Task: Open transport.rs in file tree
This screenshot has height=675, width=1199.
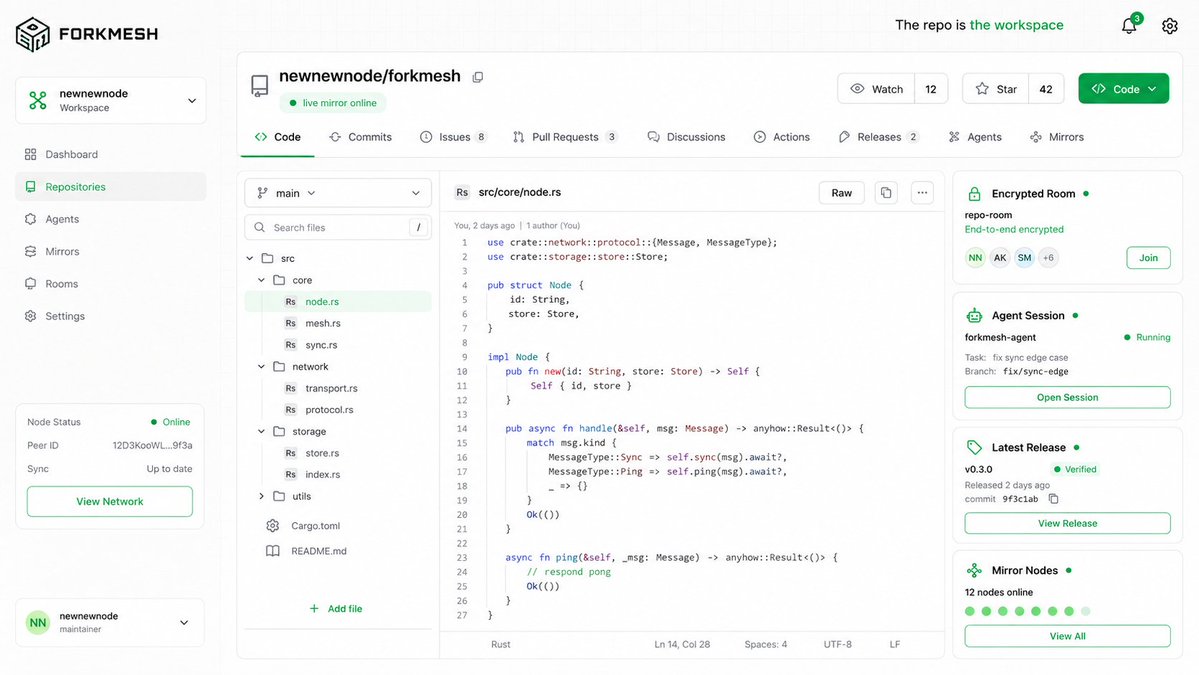Action: pyautogui.click(x=338, y=388)
